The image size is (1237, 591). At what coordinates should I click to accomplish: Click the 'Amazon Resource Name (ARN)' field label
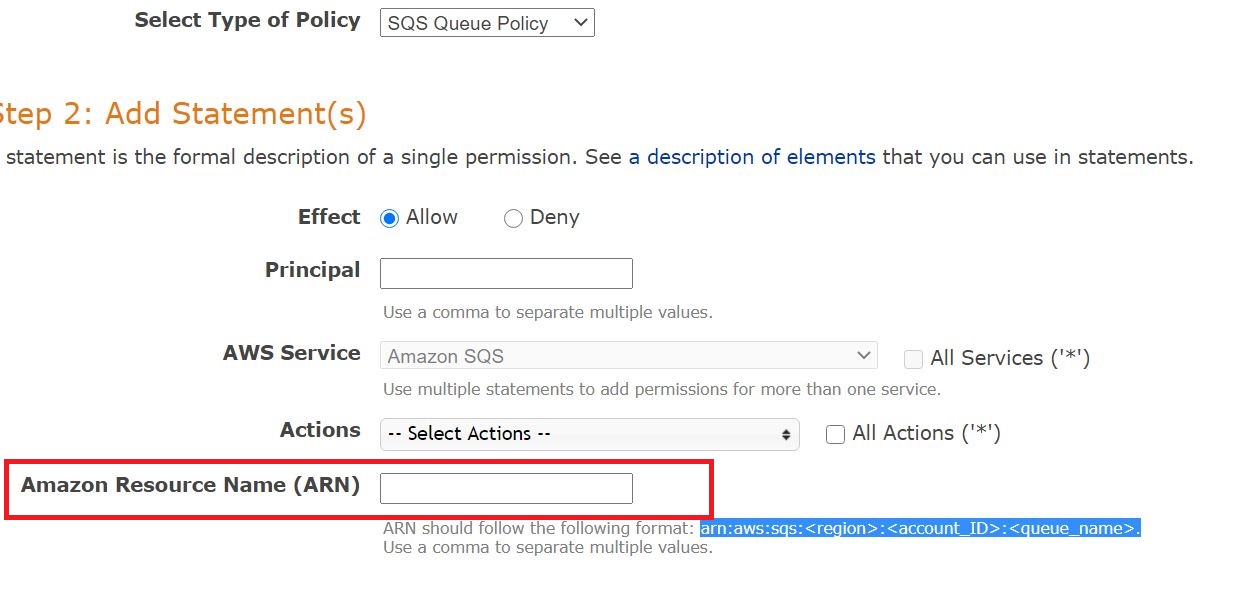click(x=191, y=485)
